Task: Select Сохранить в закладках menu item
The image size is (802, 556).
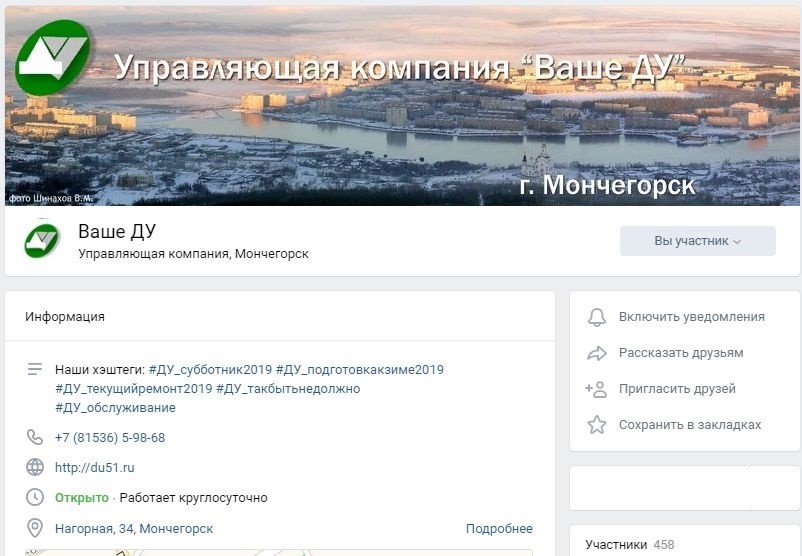Action: [x=690, y=425]
